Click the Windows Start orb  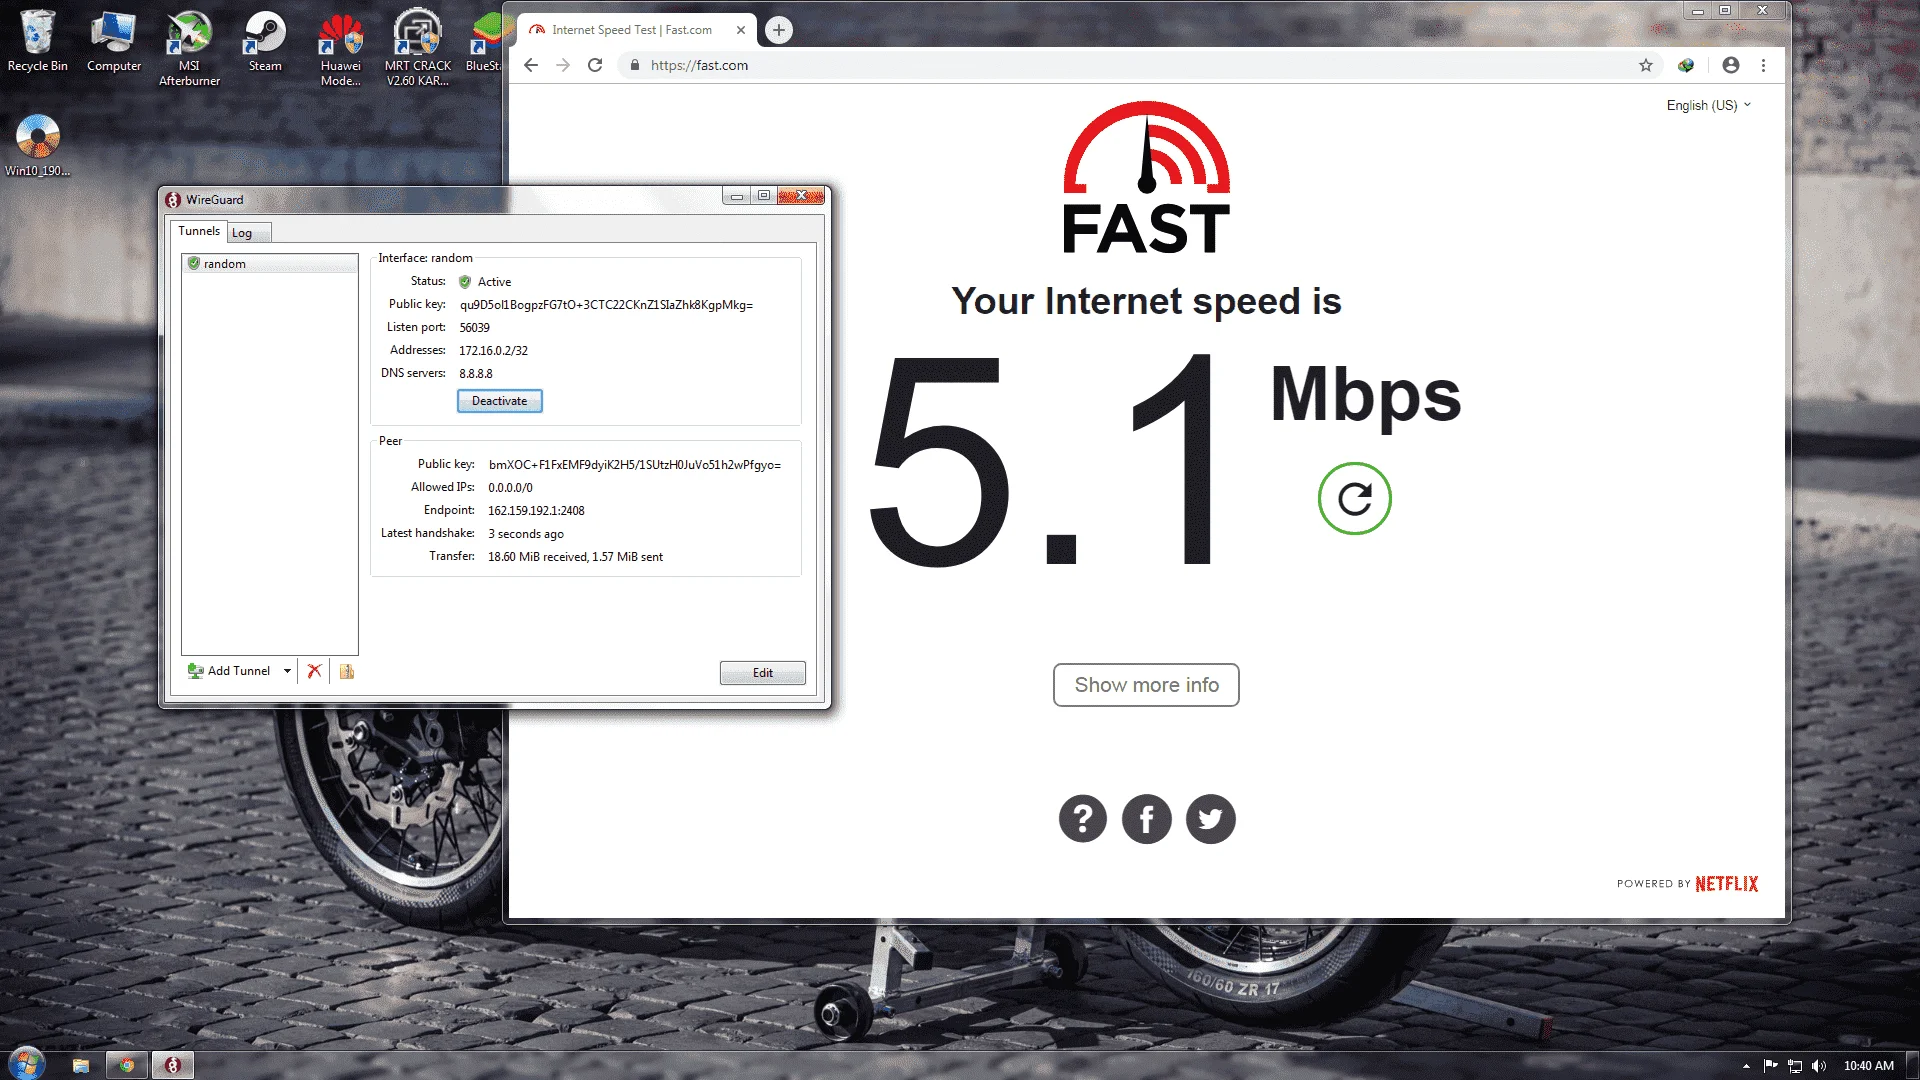tap(26, 1064)
